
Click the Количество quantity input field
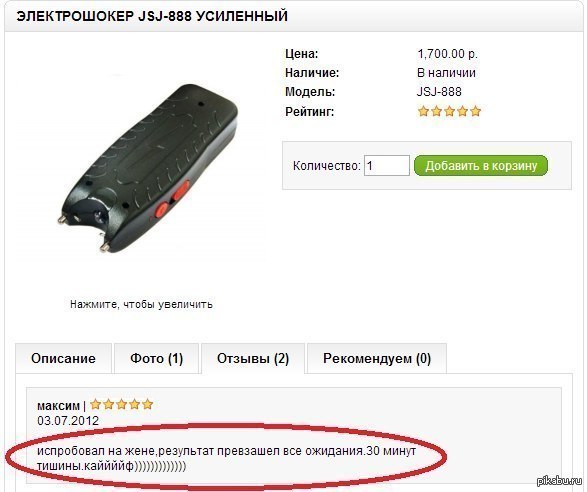387,165
